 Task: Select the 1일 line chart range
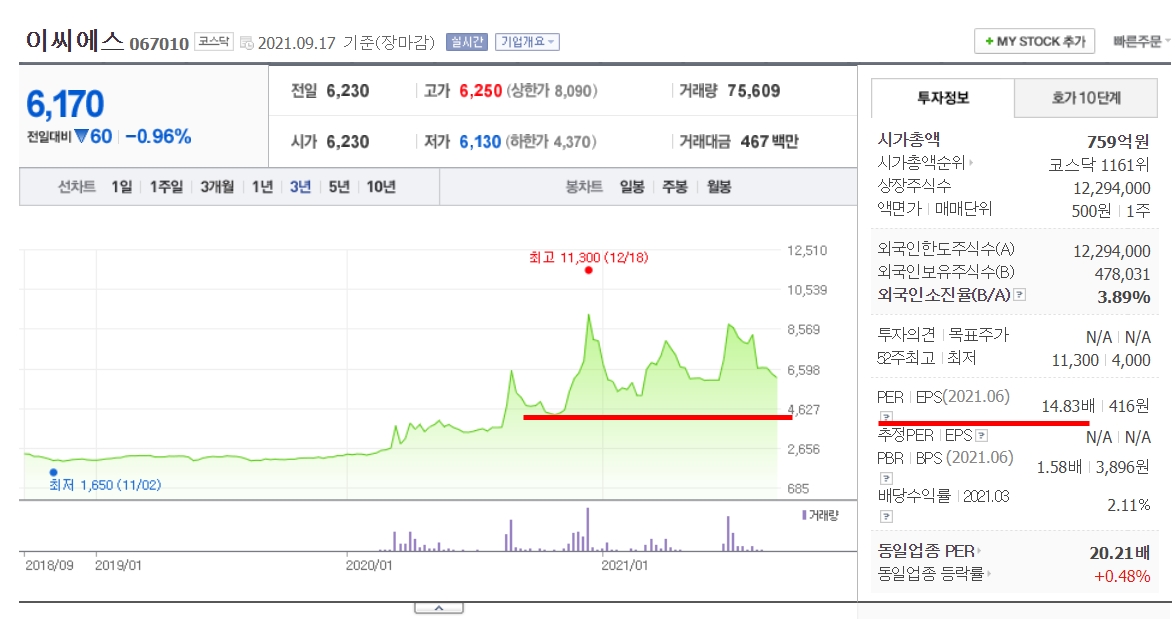pyautogui.click(x=122, y=187)
